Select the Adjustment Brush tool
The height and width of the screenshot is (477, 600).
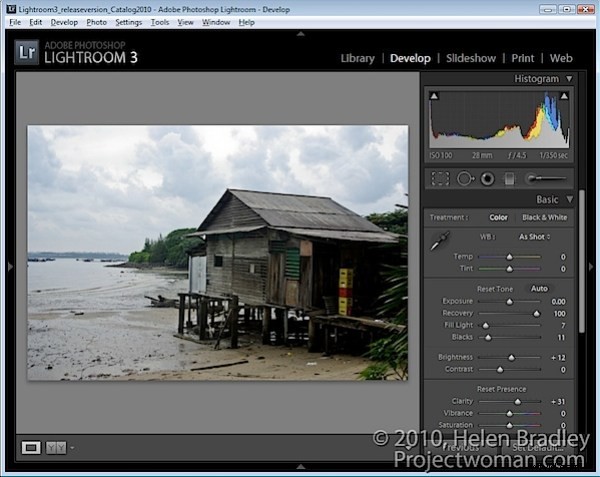(x=546, y=178)
